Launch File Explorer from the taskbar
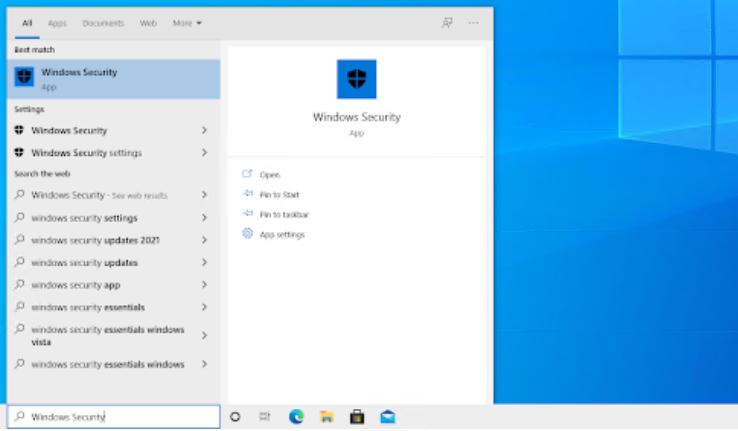The image size is (738, 431). pos(326,417)
